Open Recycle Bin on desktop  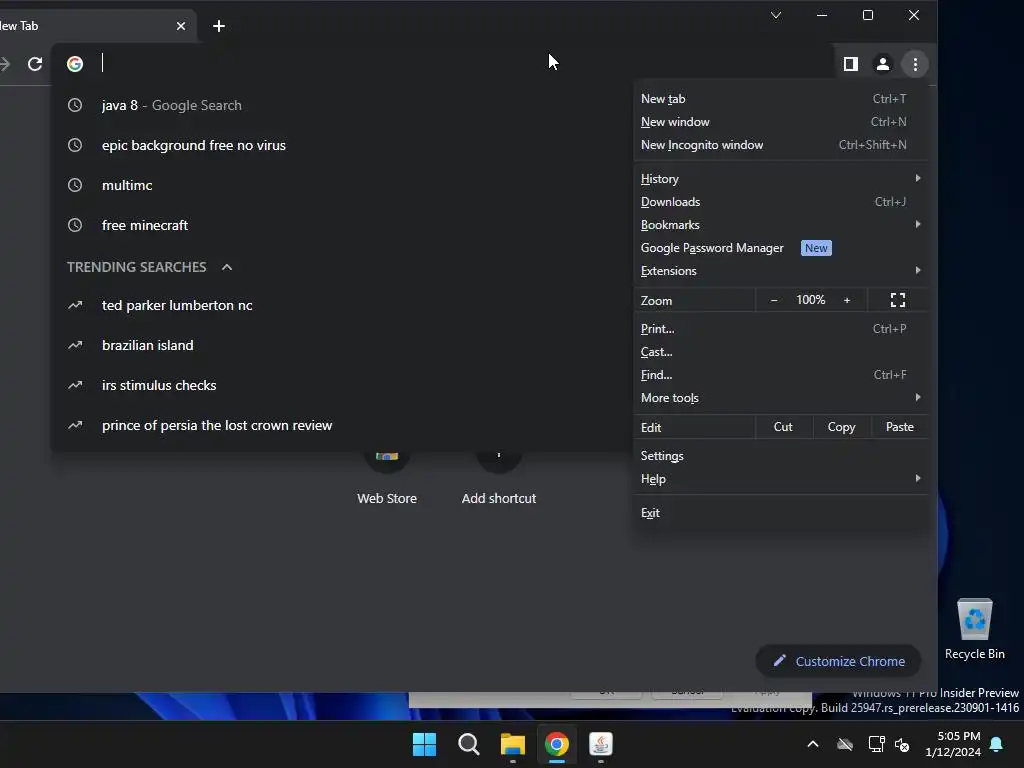coord(974,629)
